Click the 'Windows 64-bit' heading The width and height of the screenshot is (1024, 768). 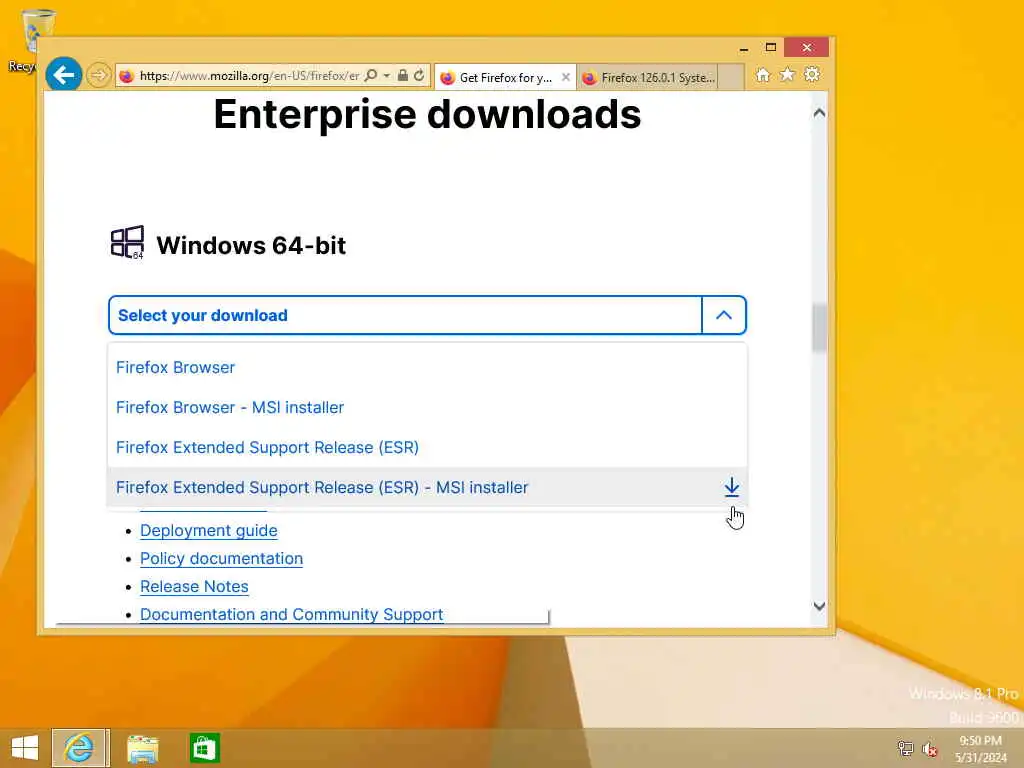click(x=251, y=246)
